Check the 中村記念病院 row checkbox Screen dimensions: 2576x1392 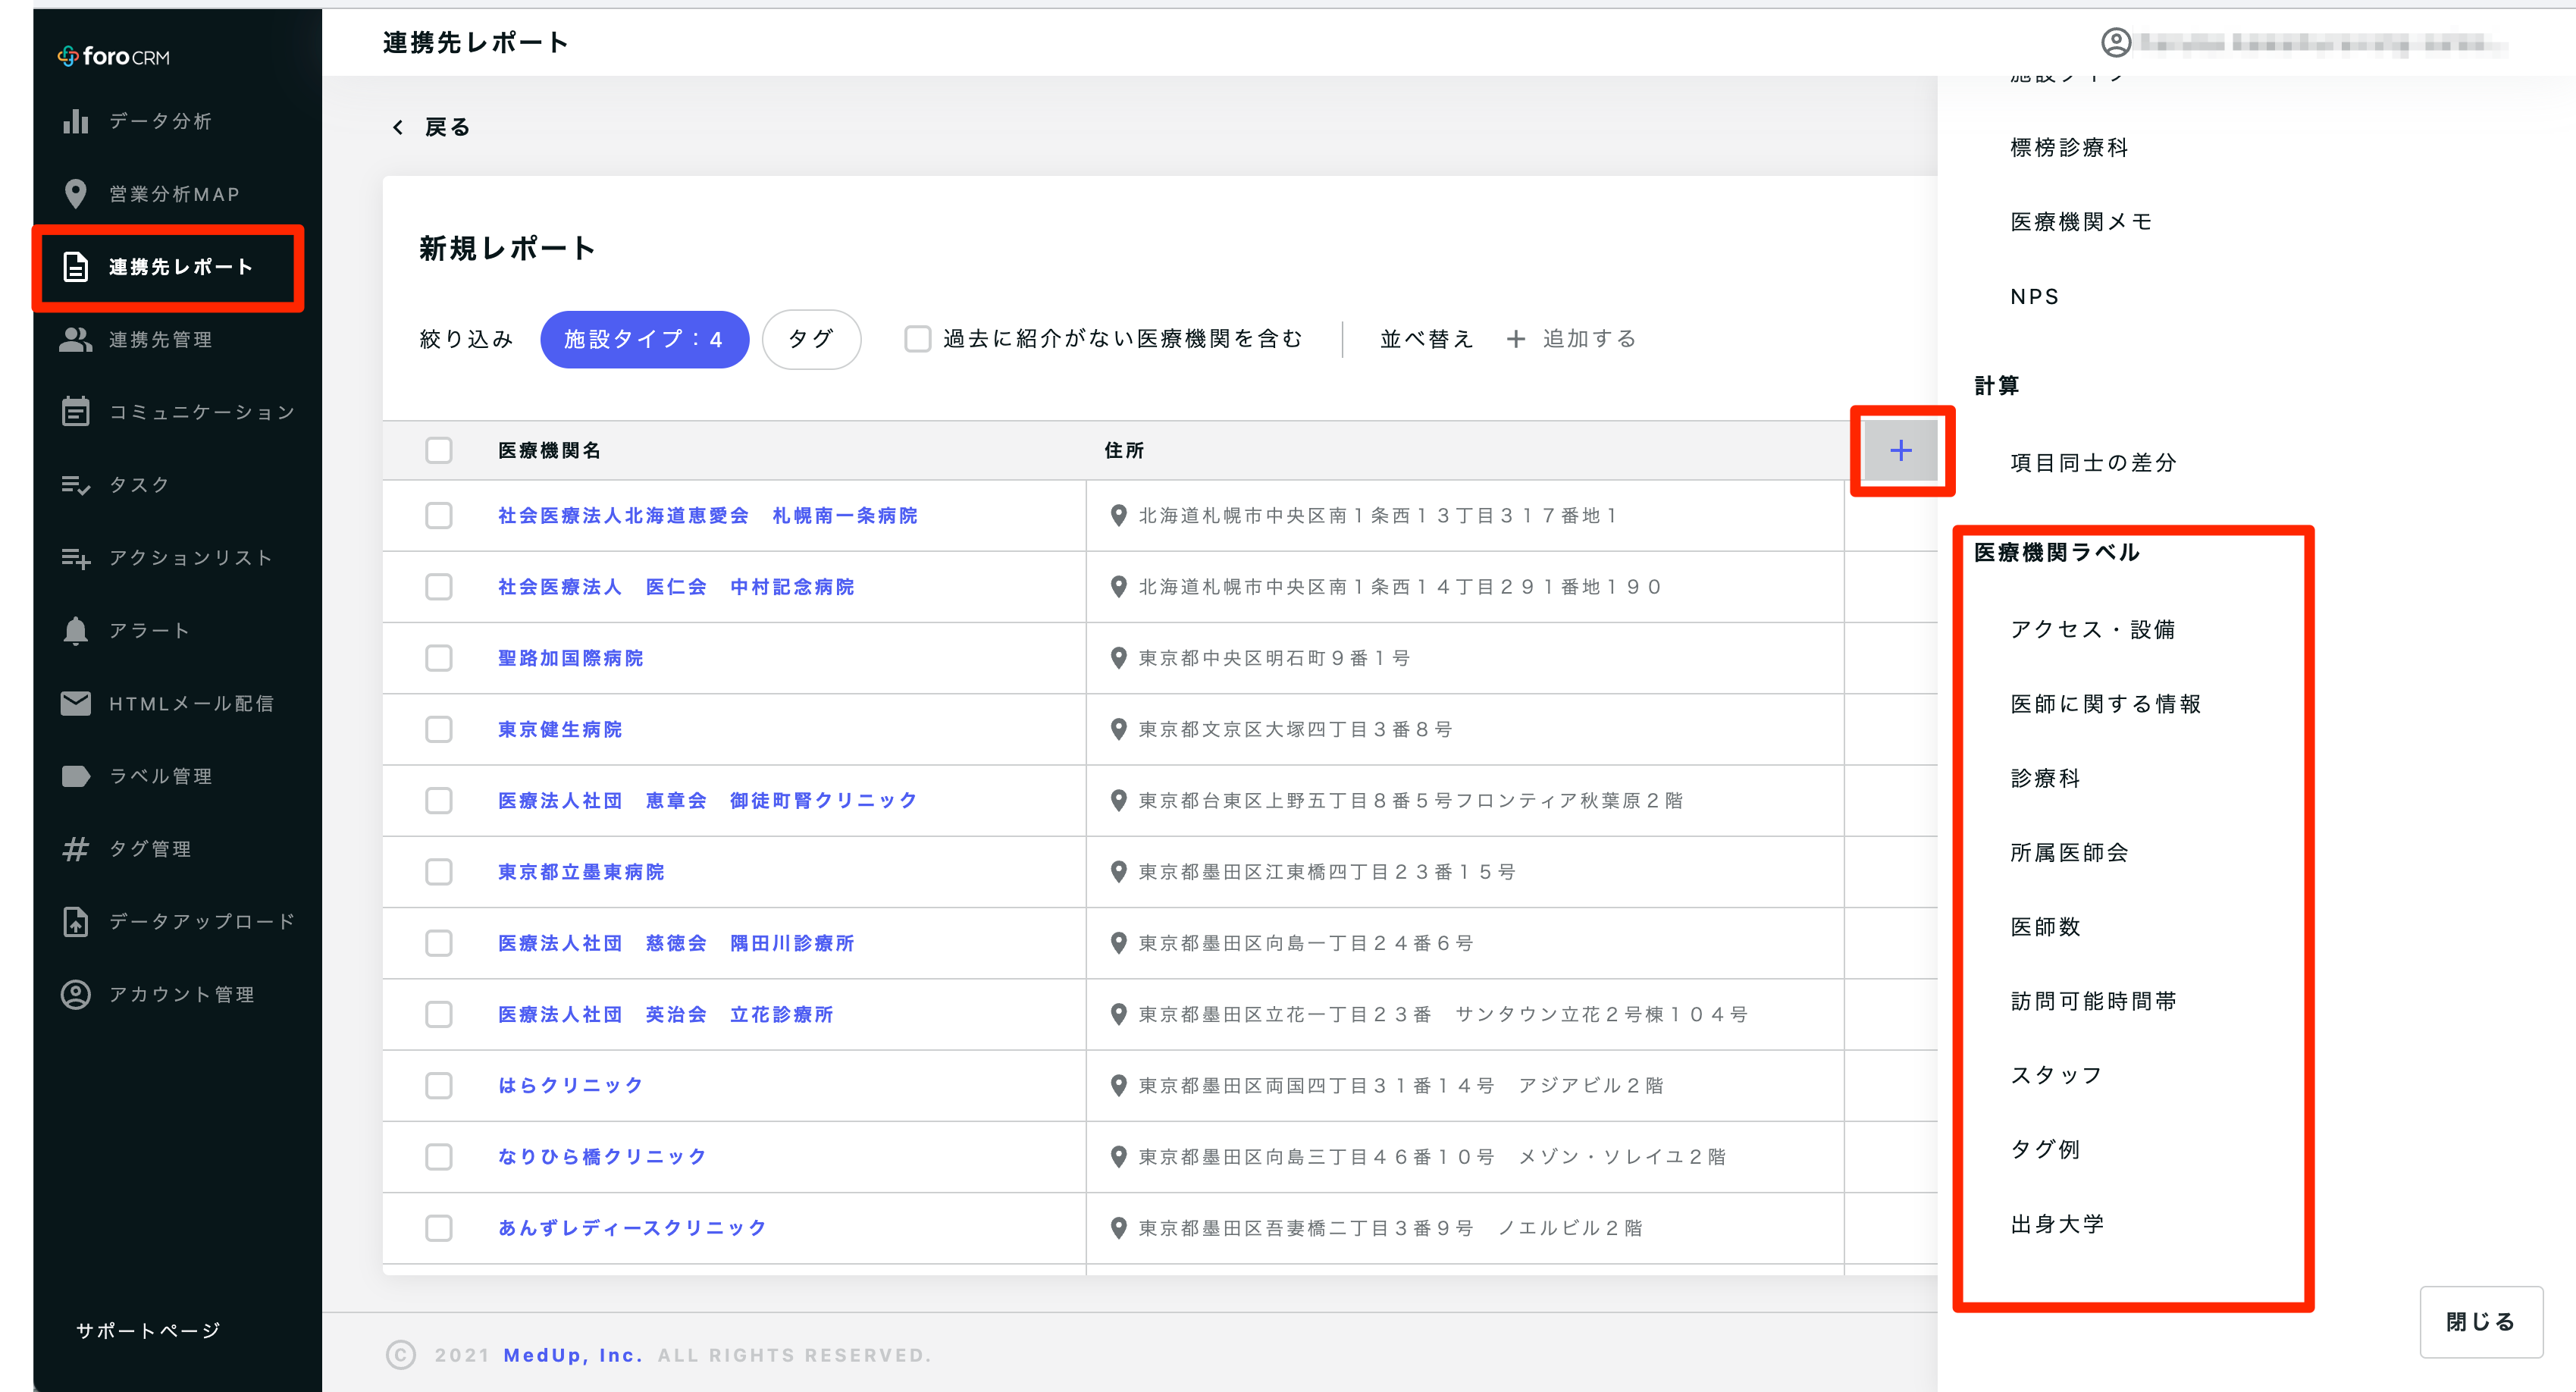(439, 587)
